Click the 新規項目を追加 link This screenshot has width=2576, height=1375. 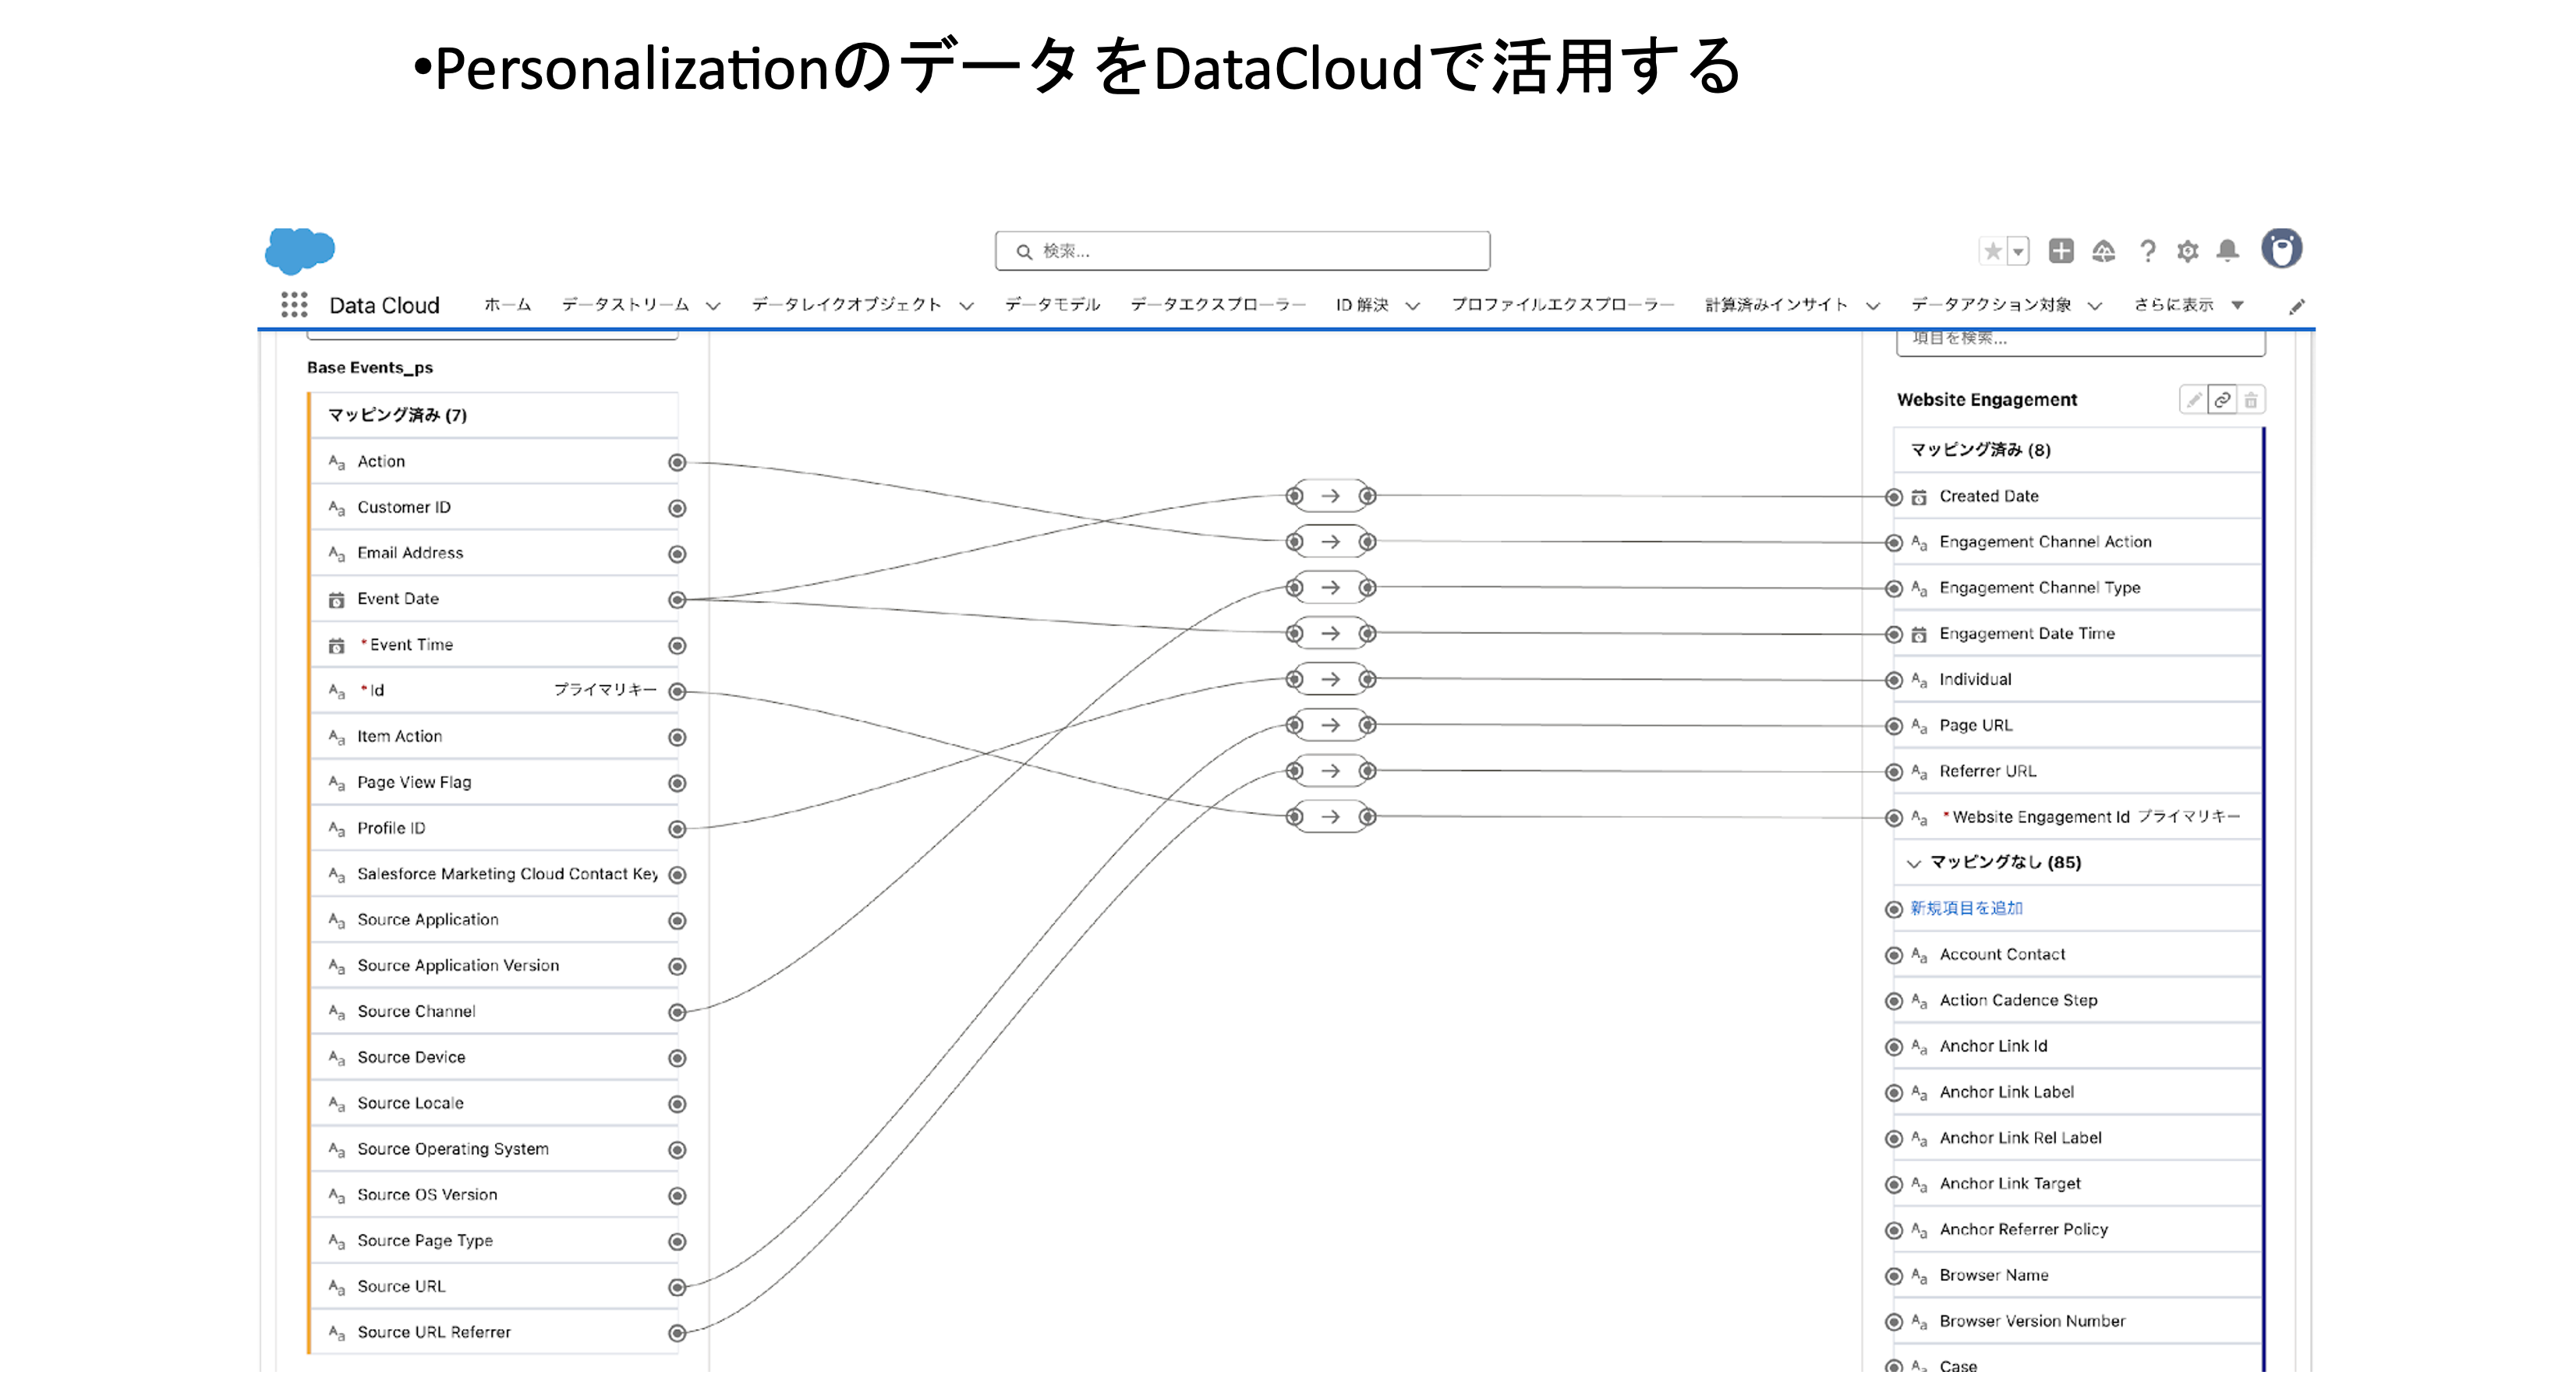pyautogui.click(x=1966, y=908)
